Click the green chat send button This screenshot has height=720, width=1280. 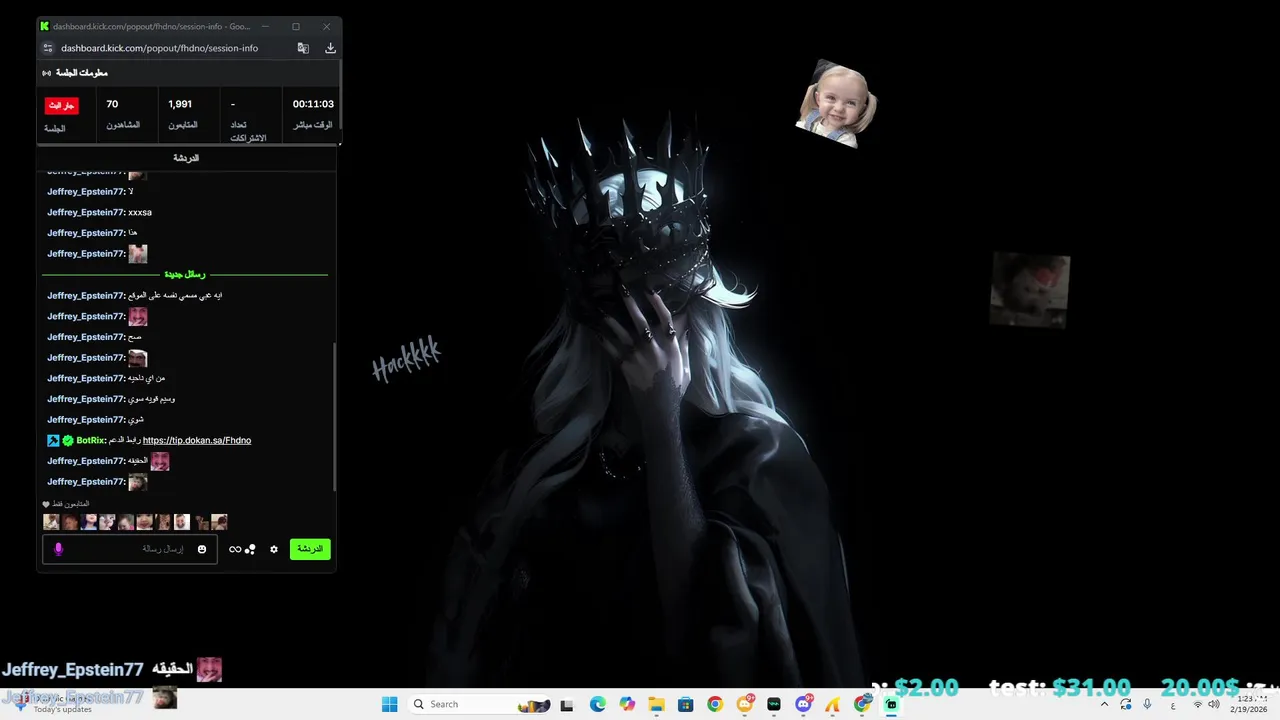coord(310,549)
